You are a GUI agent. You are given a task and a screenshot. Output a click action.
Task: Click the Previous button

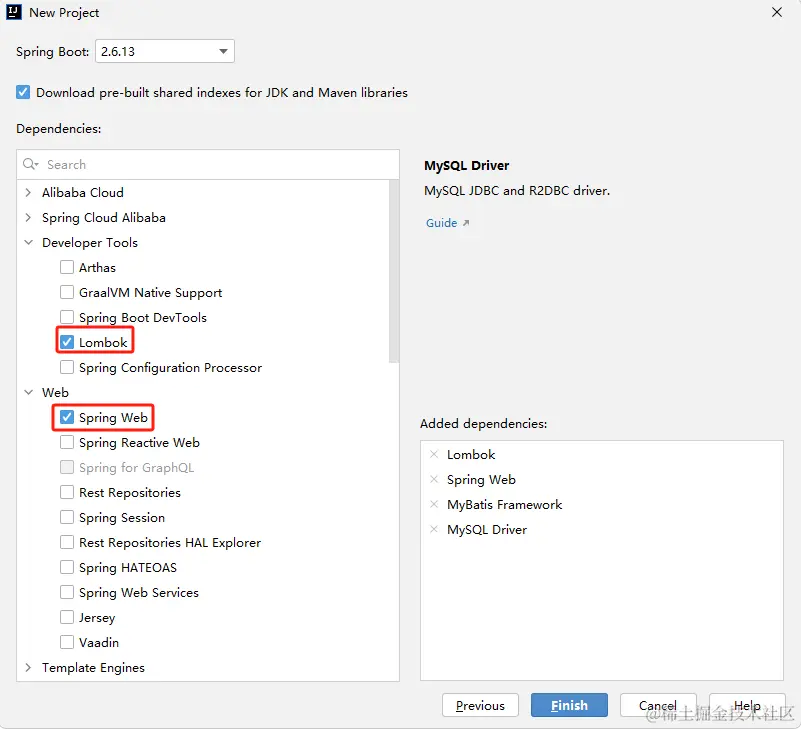tap(480, 706)
